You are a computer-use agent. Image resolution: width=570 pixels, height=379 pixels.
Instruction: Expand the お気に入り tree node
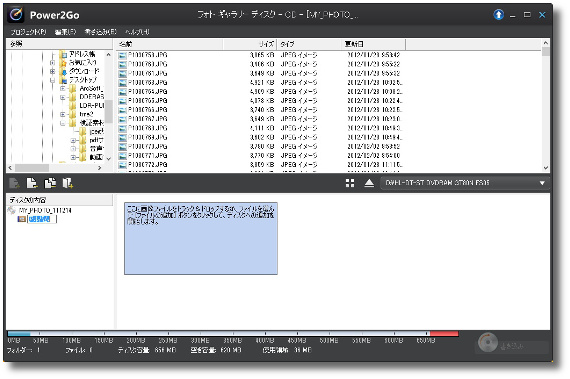(52, 63)
